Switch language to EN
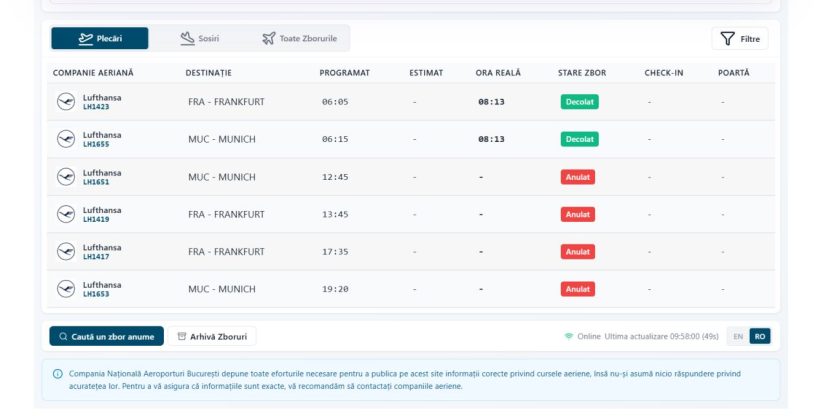Viewport: 826px width, 420px height. pos(738,337)
